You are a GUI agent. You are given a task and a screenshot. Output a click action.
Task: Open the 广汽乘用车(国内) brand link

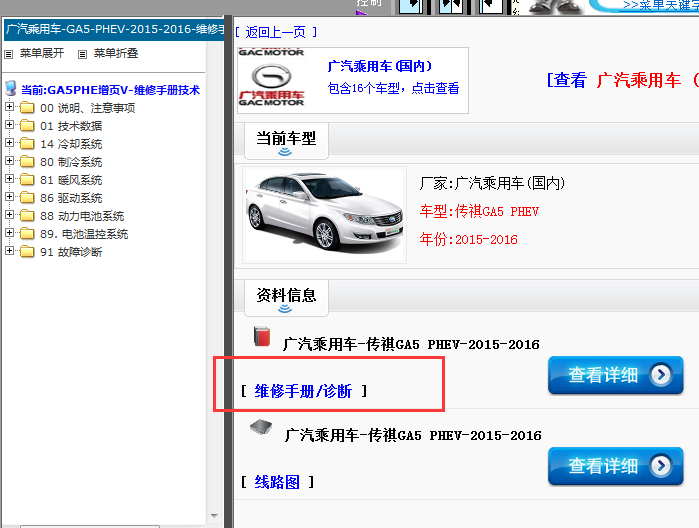(x=379, y=66)
